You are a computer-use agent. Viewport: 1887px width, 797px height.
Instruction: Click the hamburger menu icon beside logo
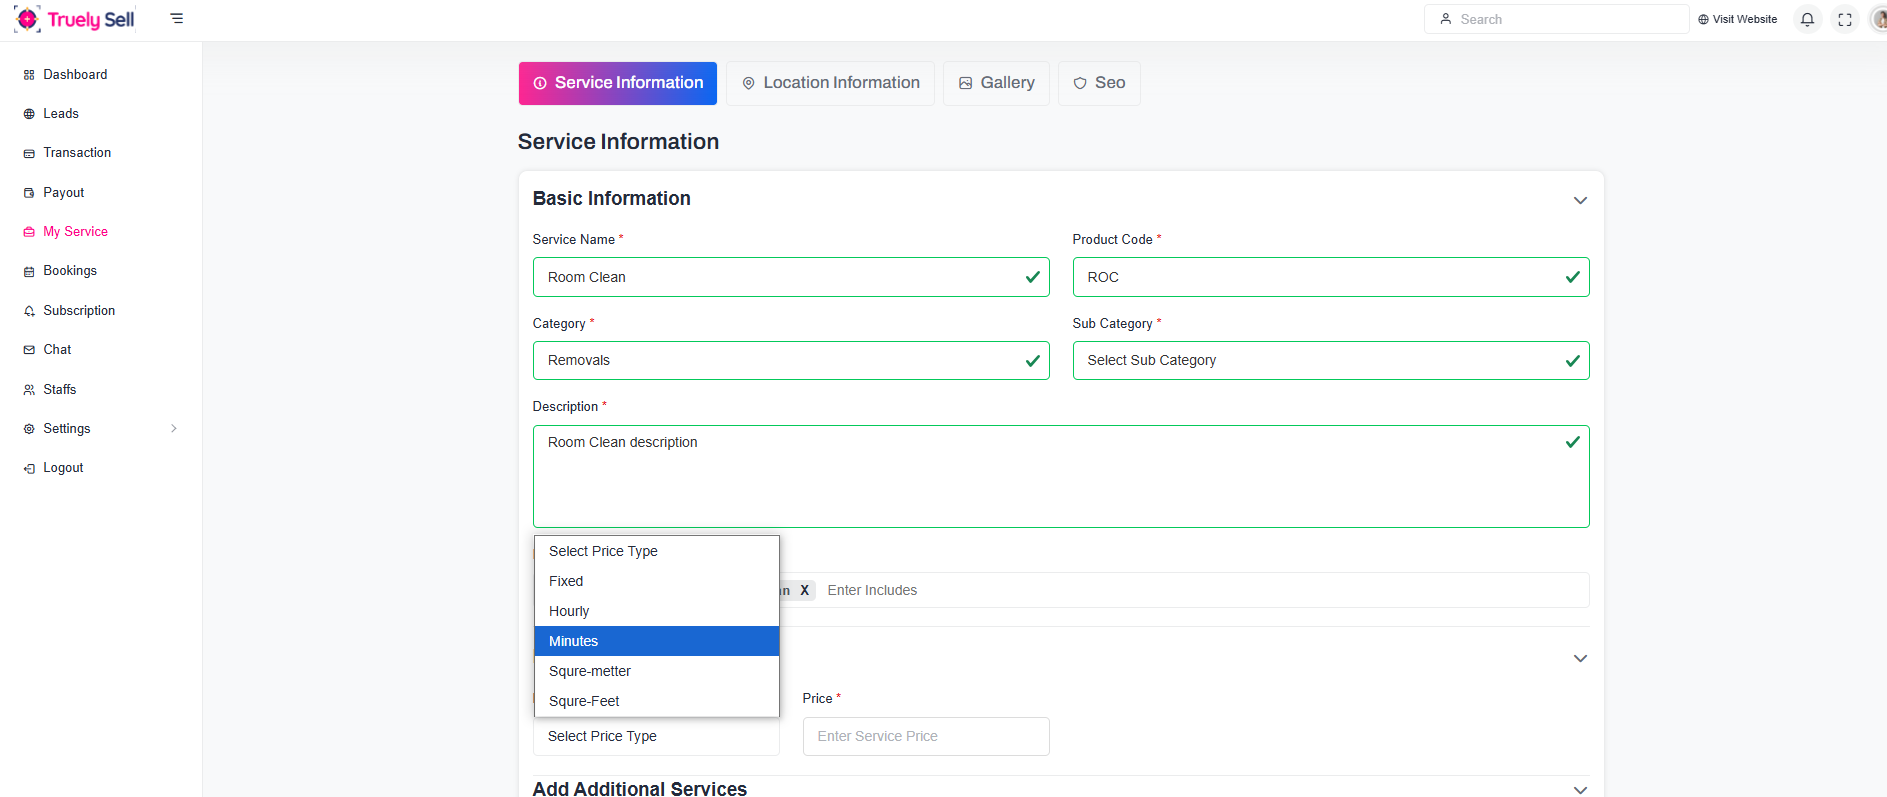[x=177, y=19]
